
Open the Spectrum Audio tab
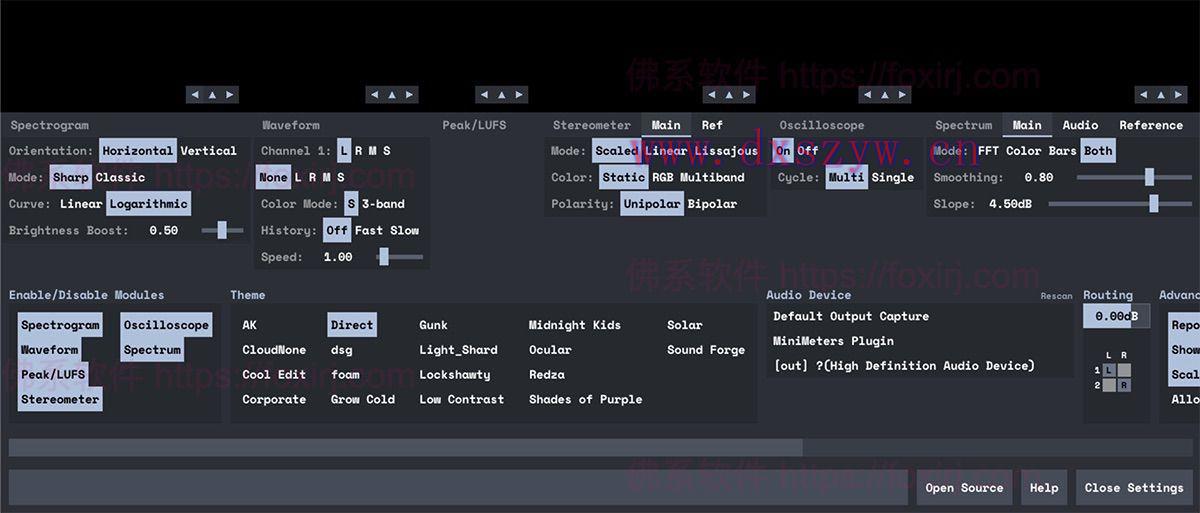pos(1080,125)
